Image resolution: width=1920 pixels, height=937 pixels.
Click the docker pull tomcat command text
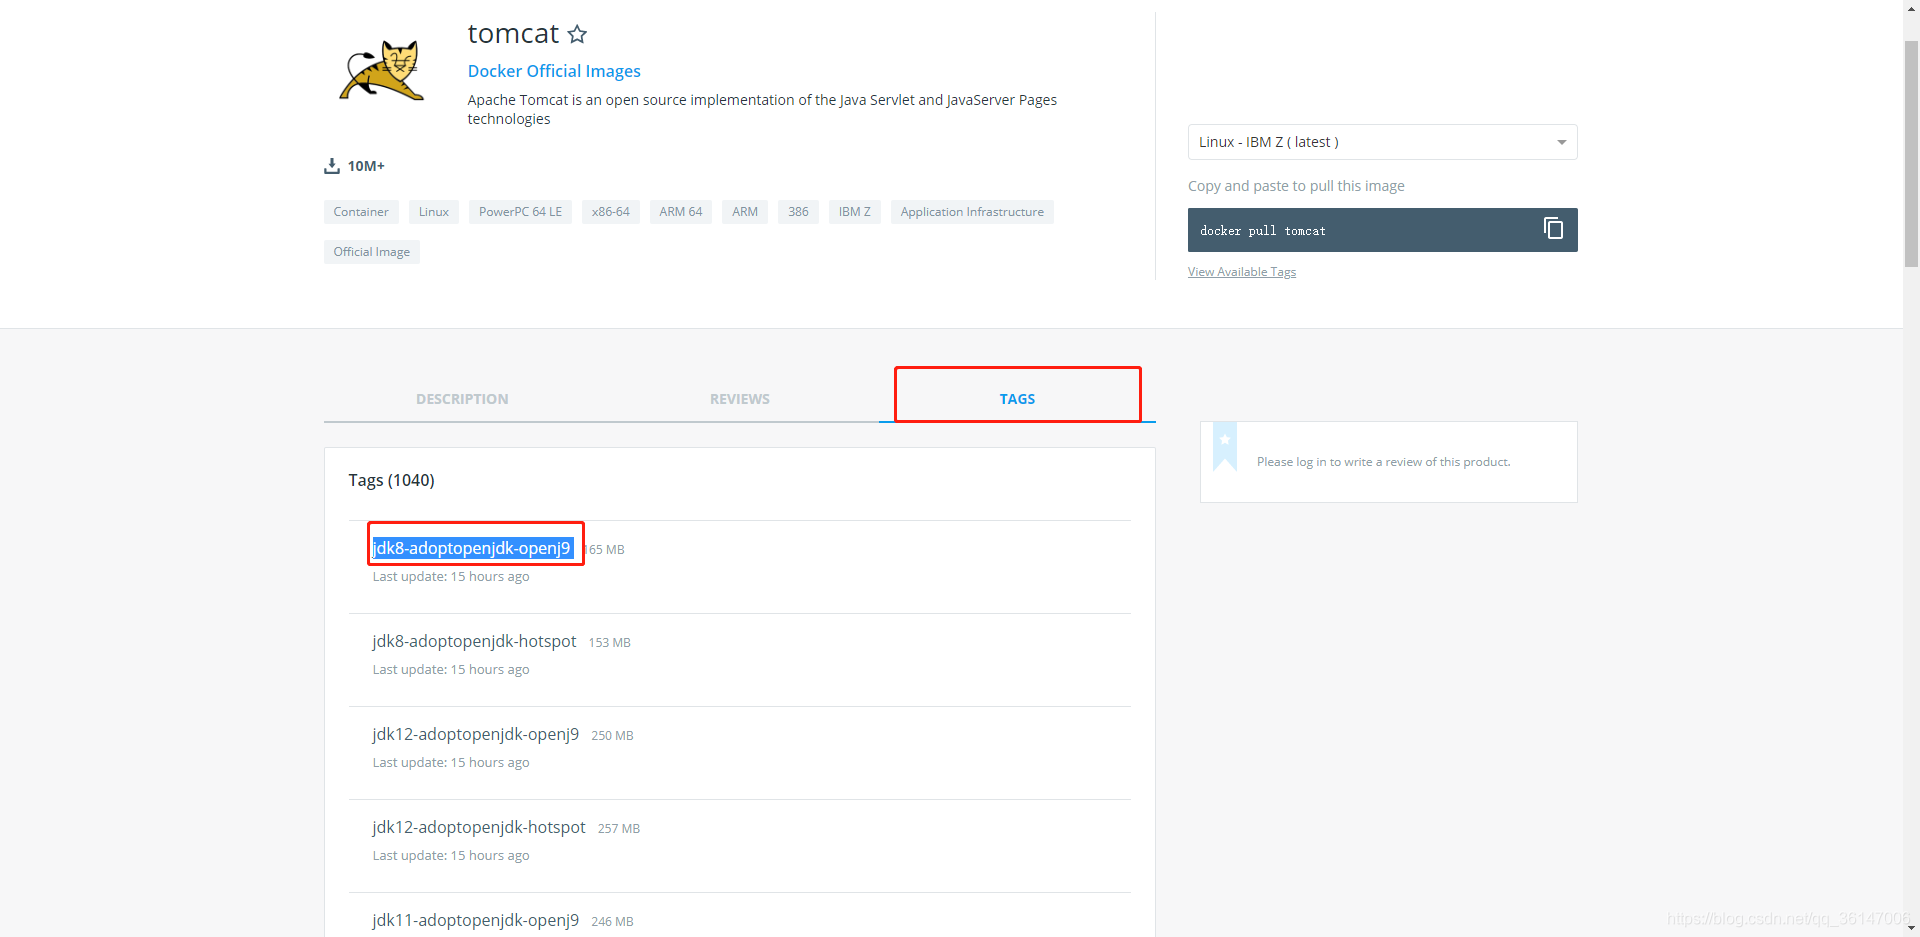[1263, 231]
